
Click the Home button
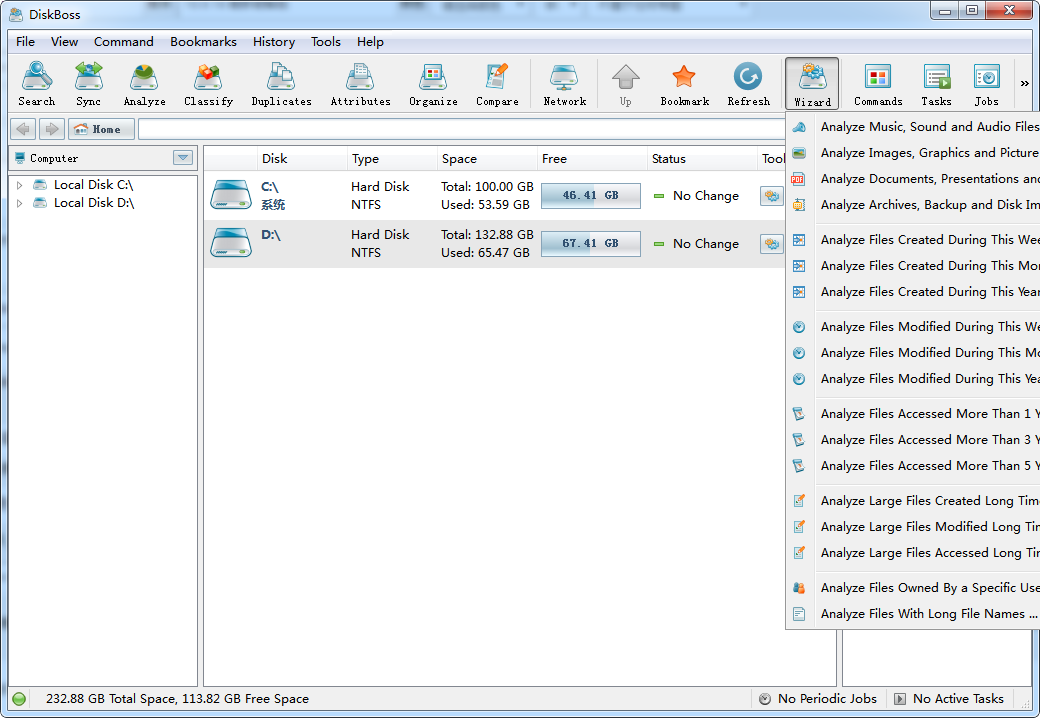(101, 129)
